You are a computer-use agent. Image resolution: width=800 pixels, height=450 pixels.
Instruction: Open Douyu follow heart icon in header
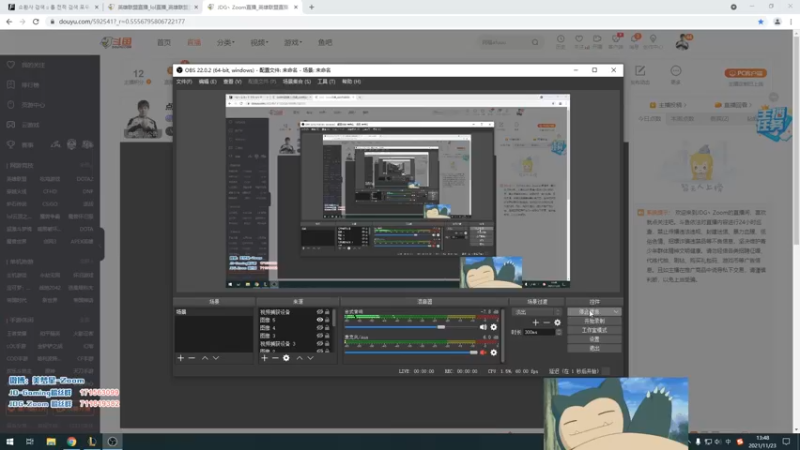click(x=579, y=41)
